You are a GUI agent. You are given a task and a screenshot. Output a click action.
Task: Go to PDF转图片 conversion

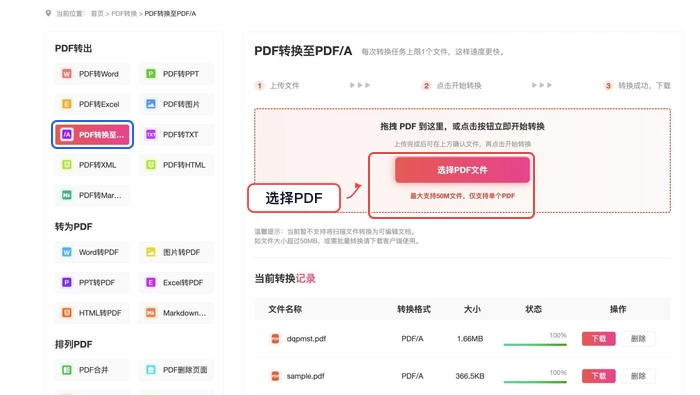[x=176, y=104]
